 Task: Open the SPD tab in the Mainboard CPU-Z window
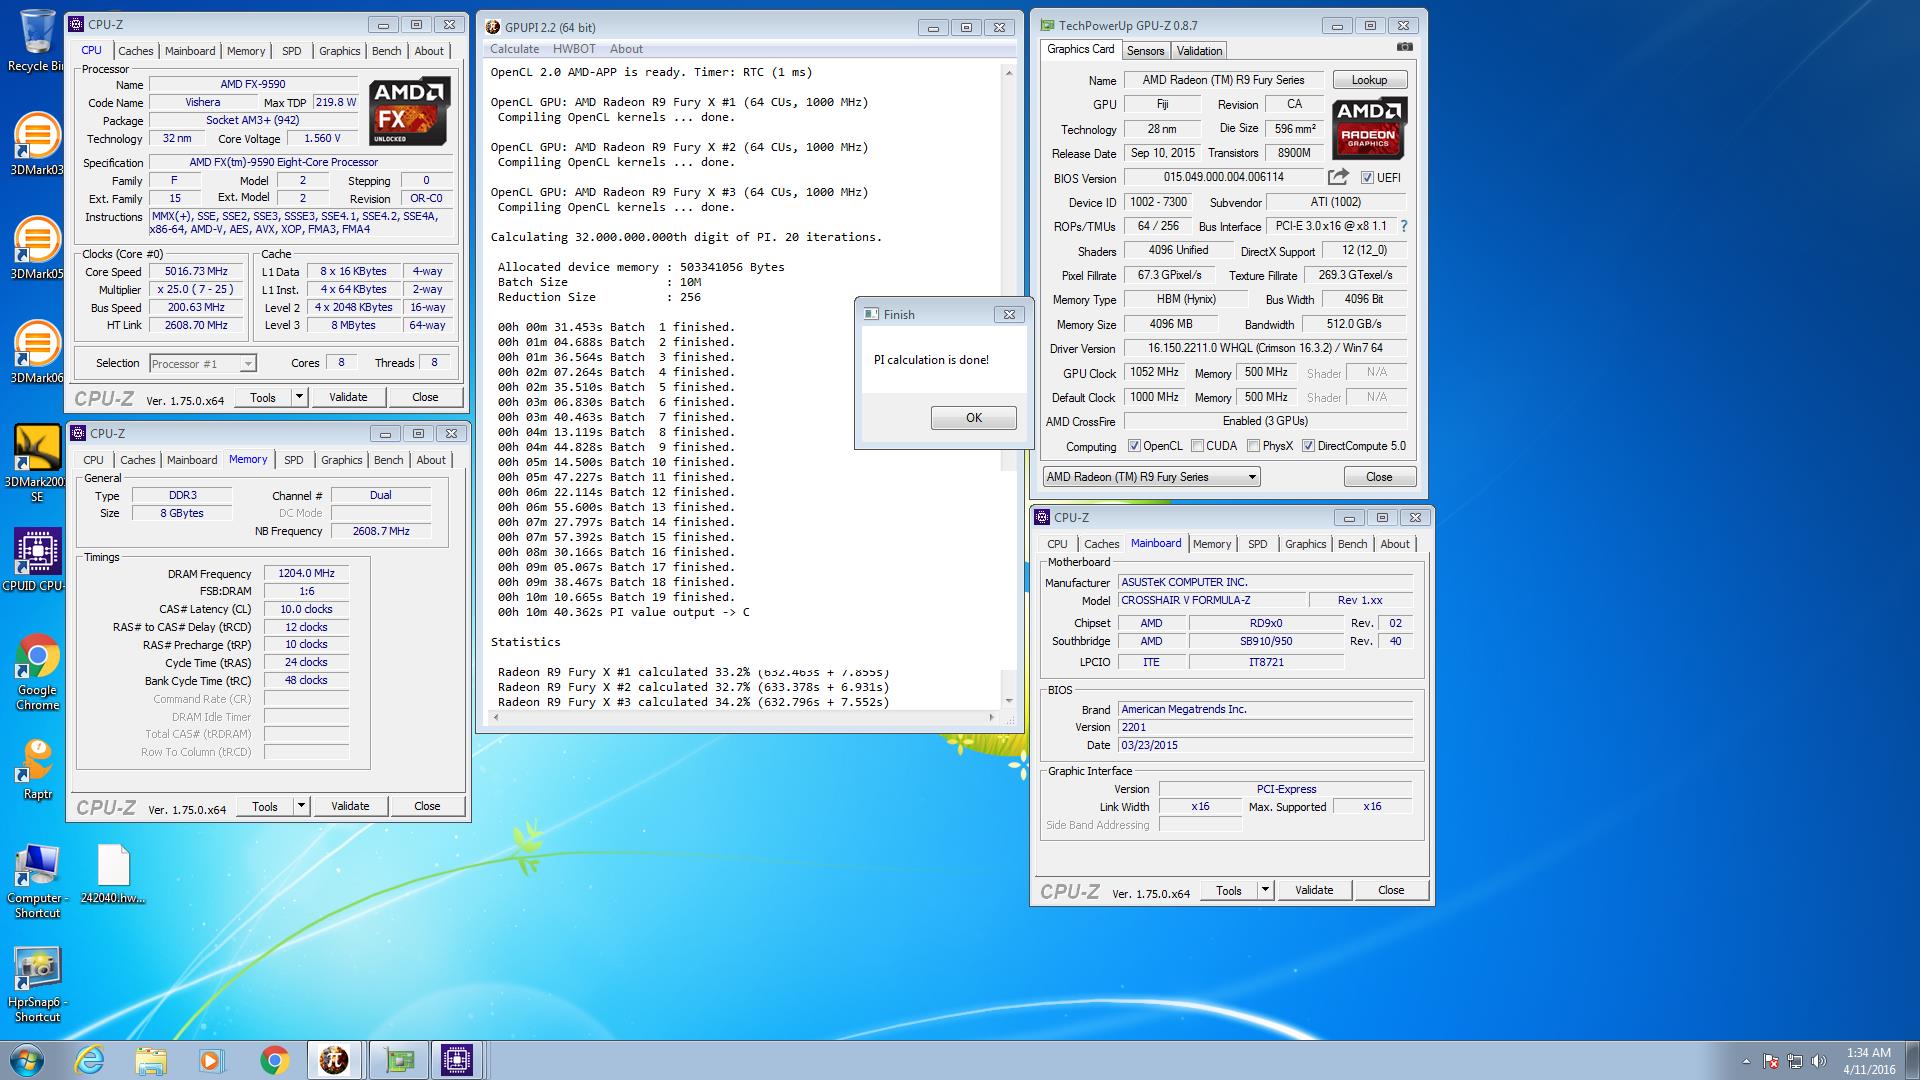coord(1257,544)
